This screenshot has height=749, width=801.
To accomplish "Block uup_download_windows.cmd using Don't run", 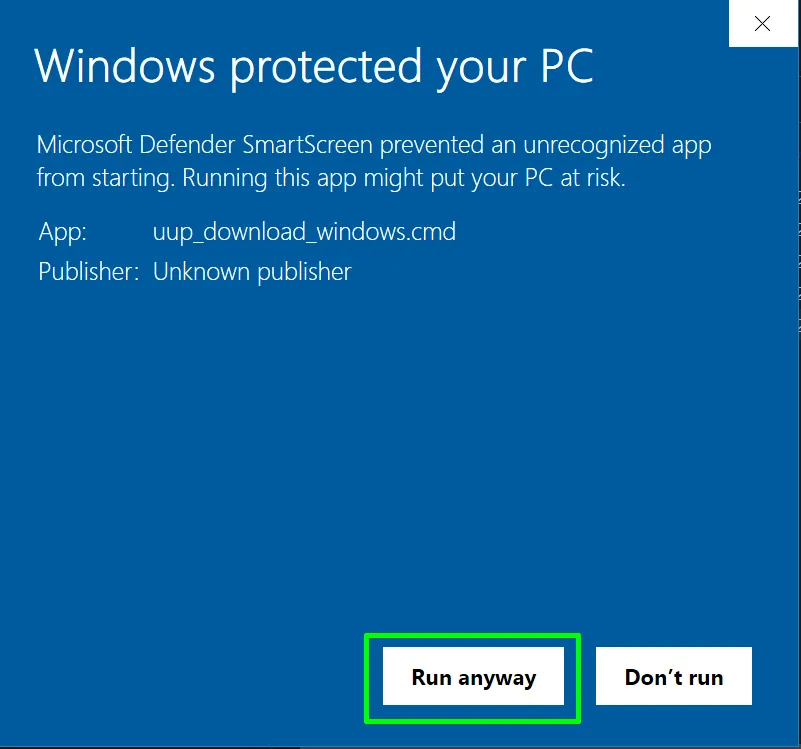I will 673,676.
